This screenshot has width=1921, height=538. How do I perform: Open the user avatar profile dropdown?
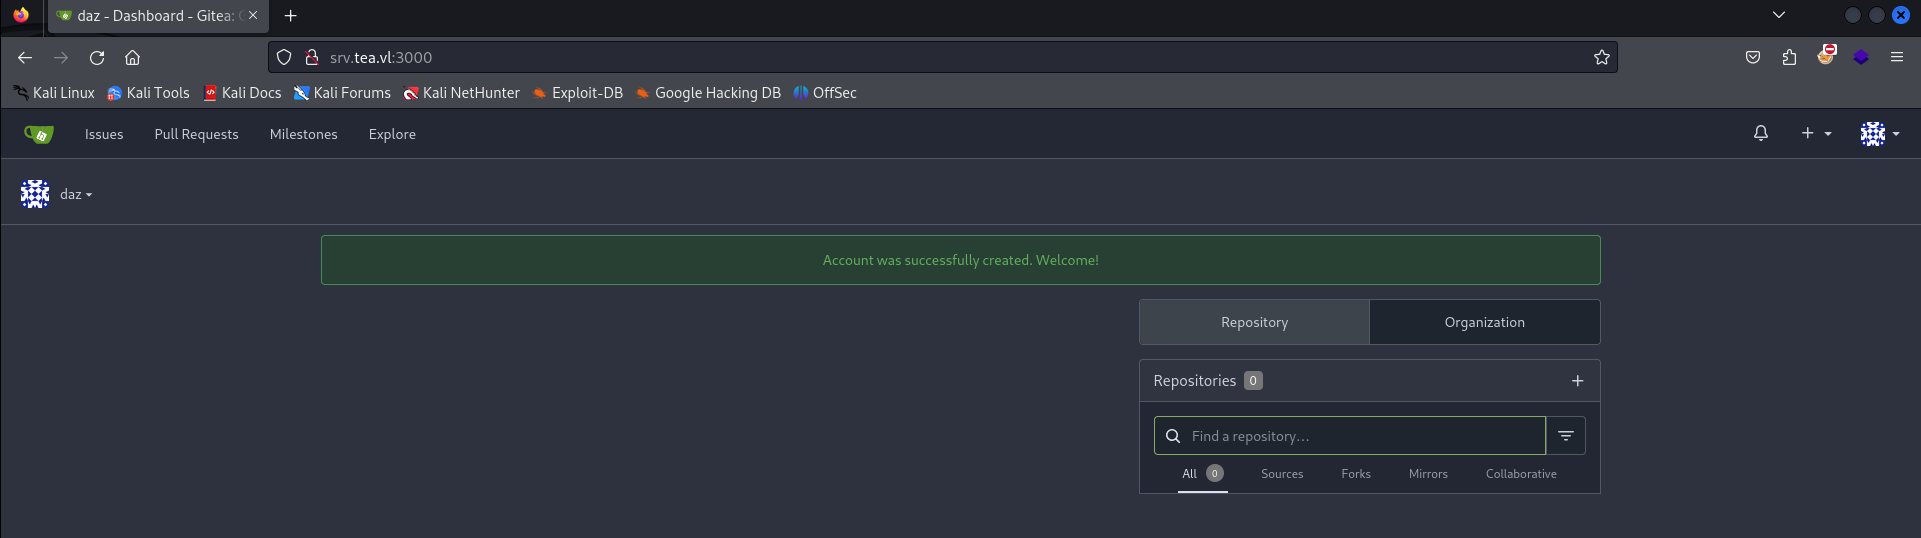[1879, 133]
